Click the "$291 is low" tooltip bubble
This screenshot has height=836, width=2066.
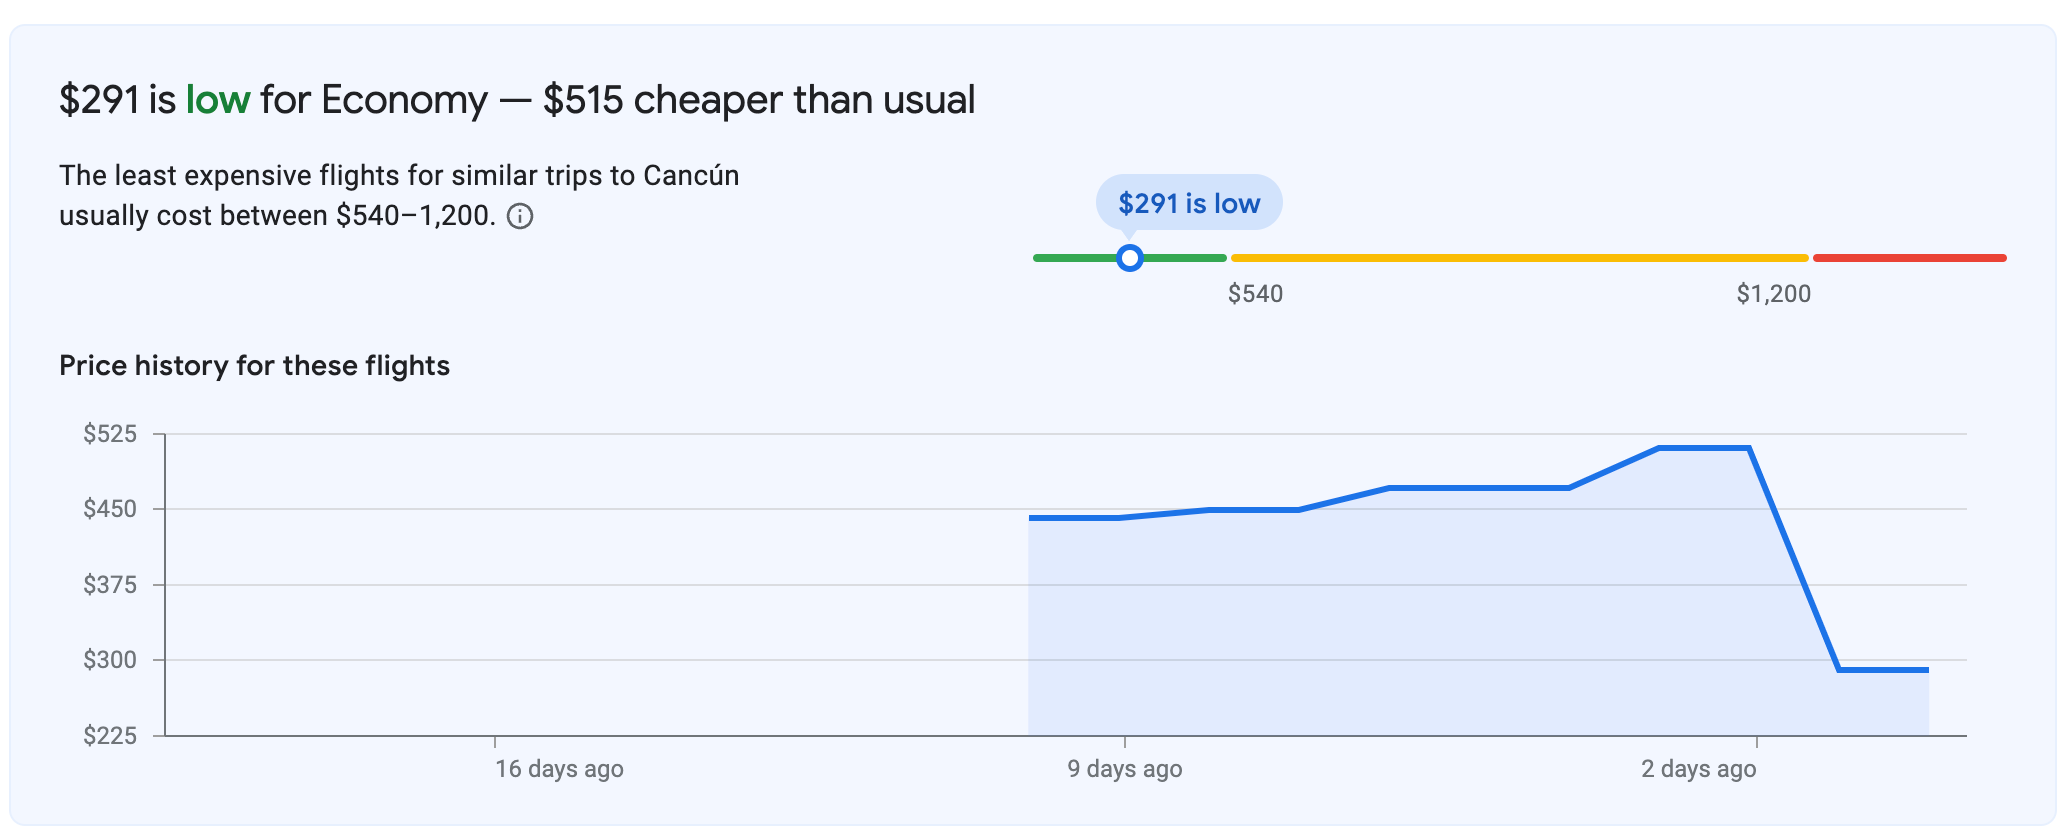click(x=1188, y=203)
